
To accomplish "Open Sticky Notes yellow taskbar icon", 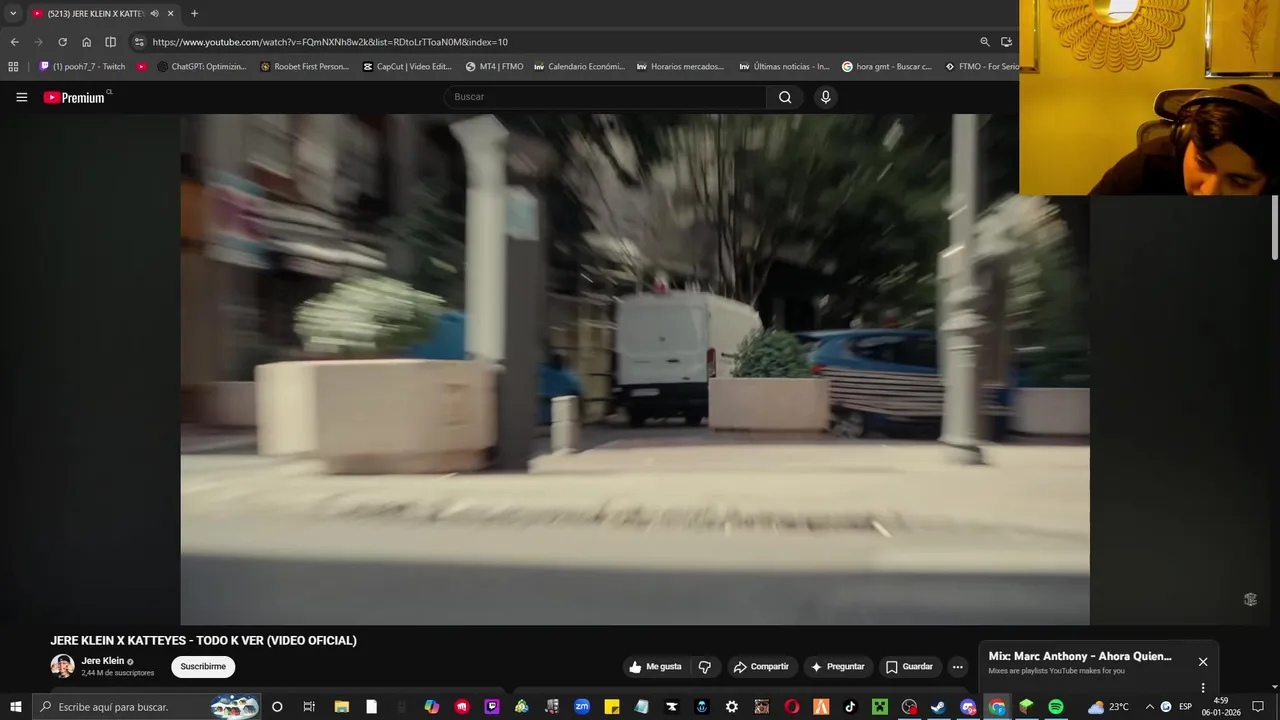I will pos(612,707).
